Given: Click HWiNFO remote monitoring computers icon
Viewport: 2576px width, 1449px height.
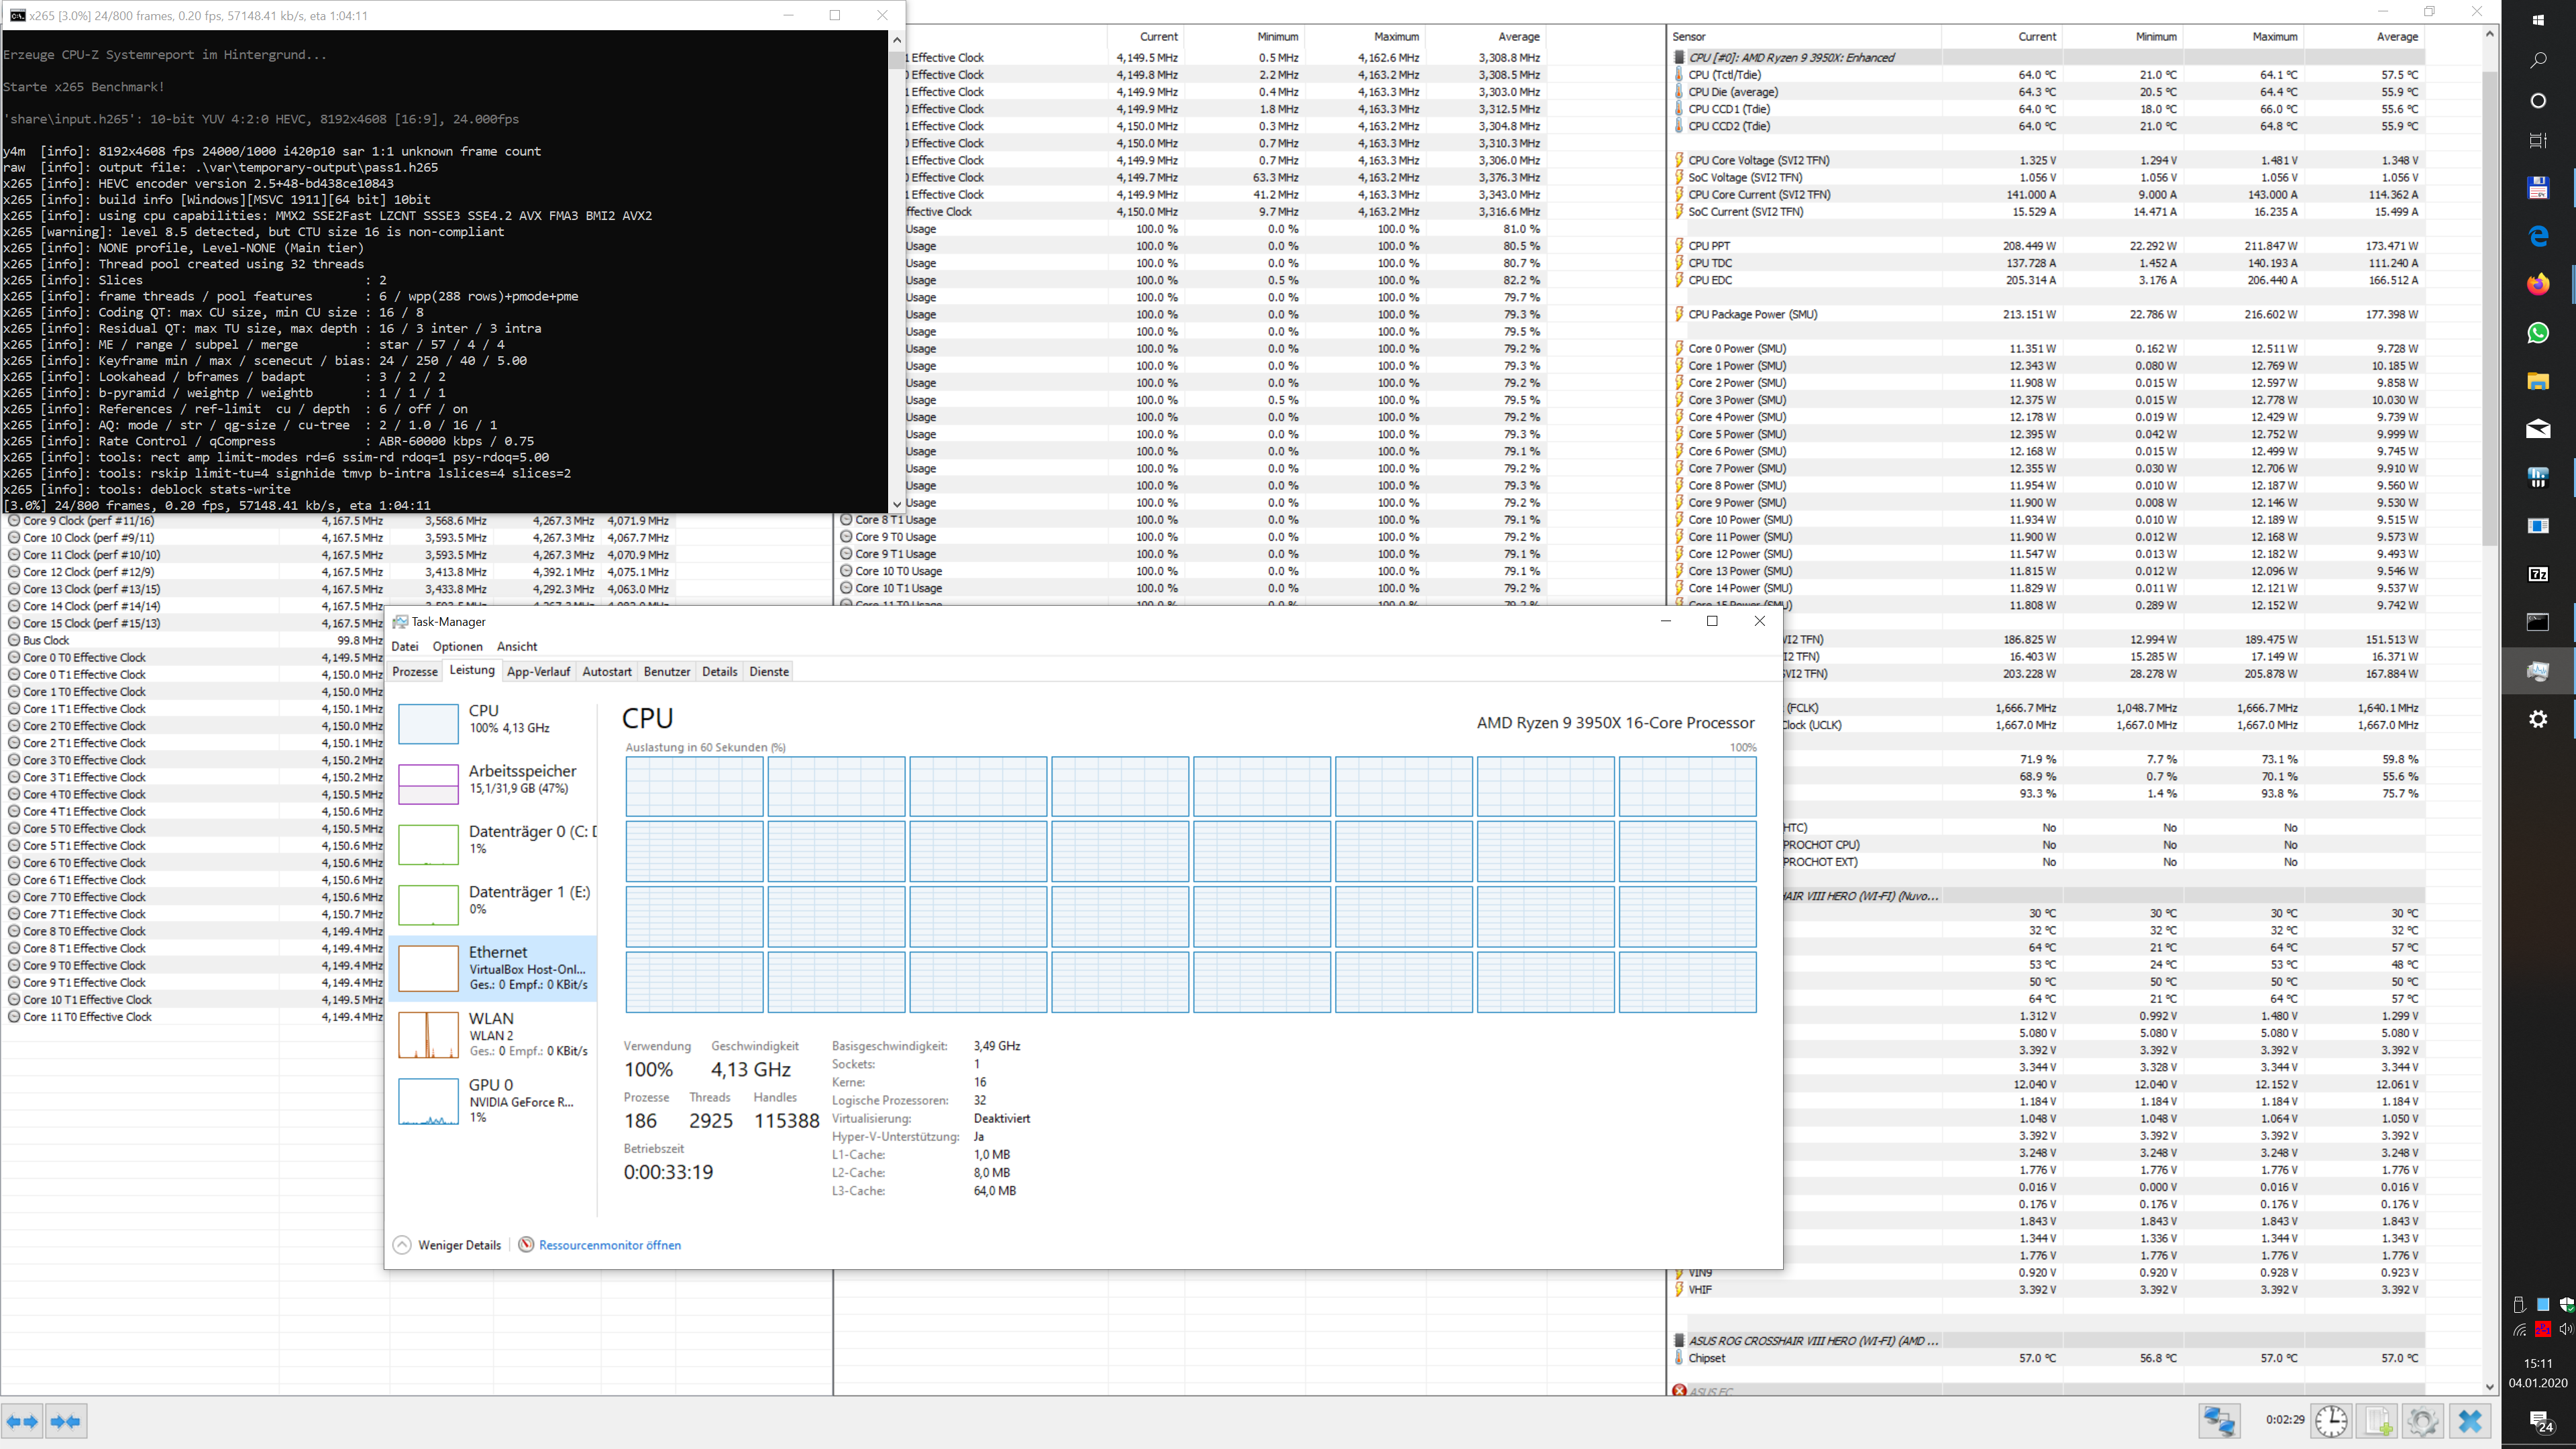Looking at the screenshot, I should click(2219, 1421).
